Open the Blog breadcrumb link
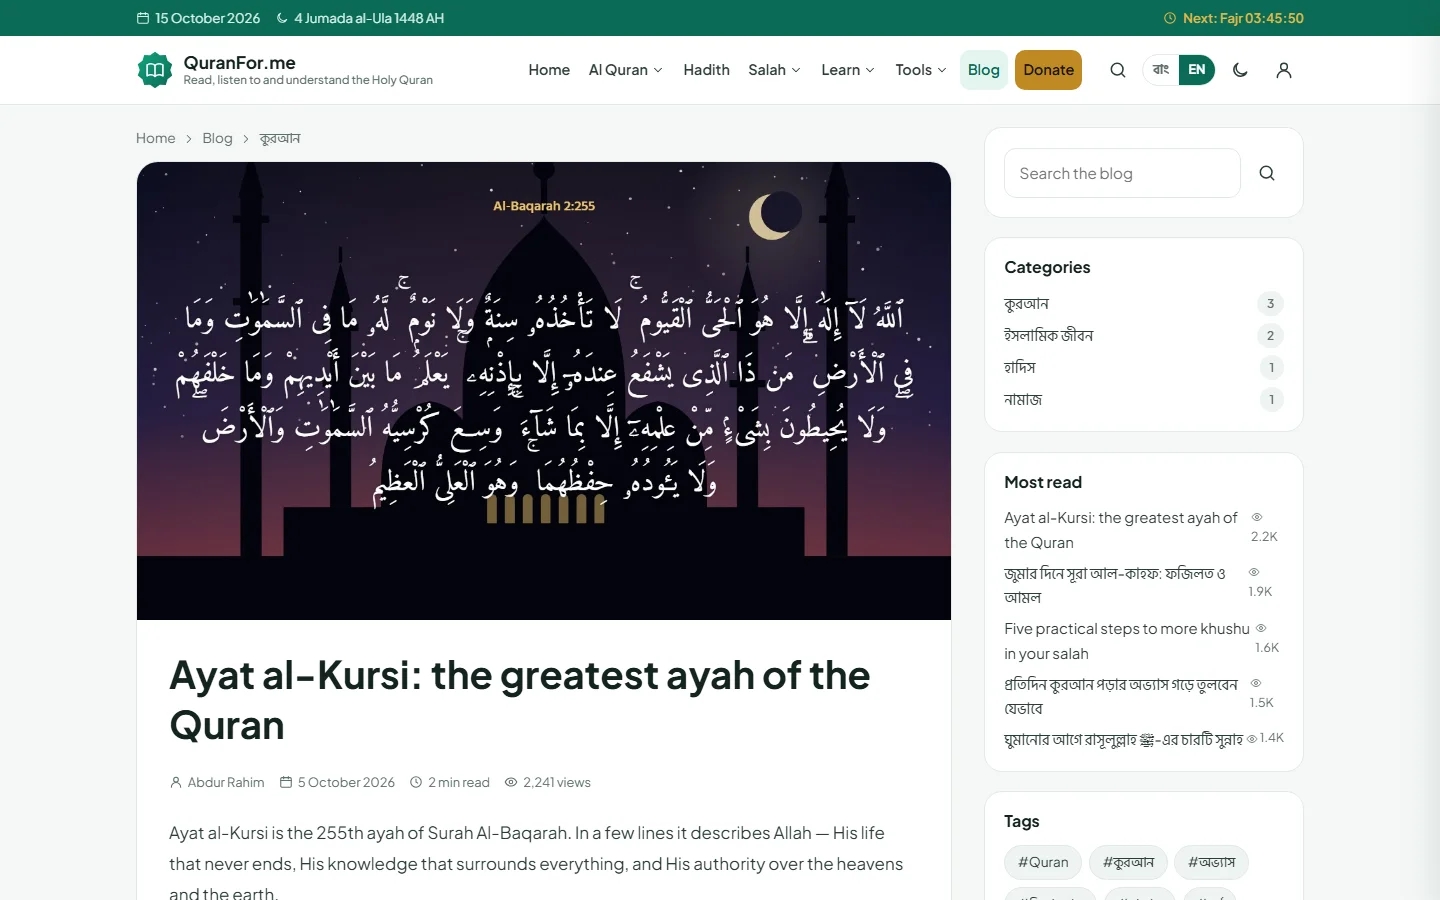1440x900 pixels. (217, 138)
